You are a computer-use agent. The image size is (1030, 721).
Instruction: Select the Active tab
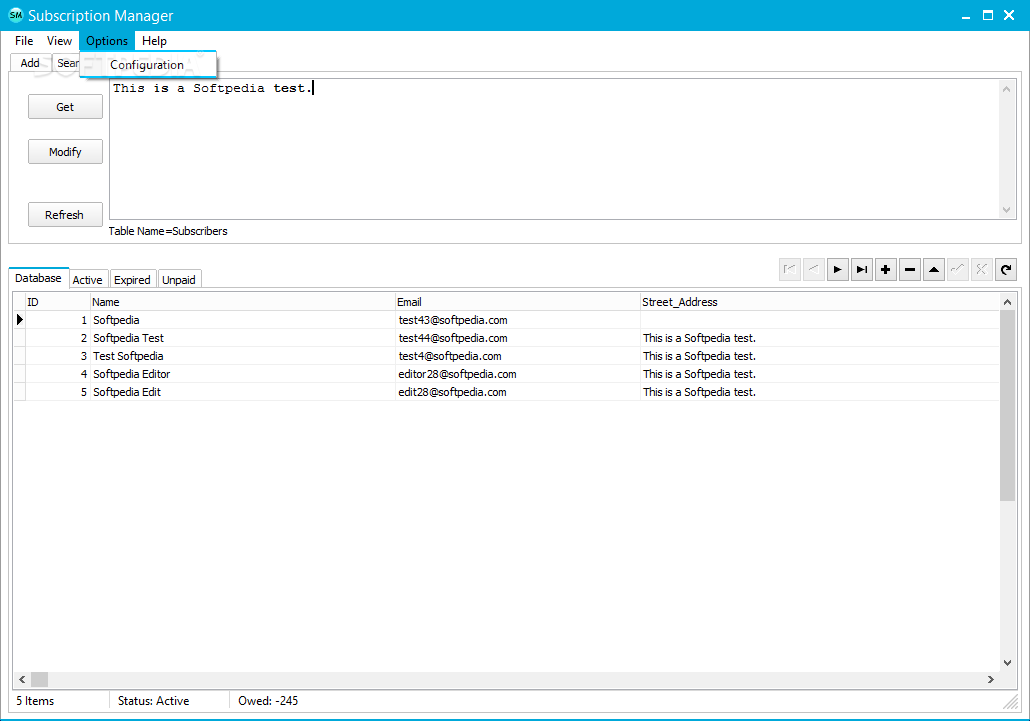(87, 280)
